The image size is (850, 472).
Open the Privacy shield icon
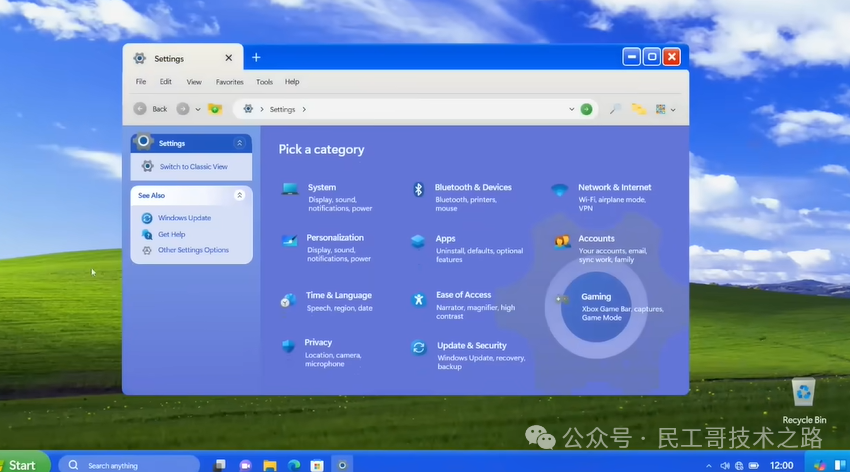click(288, 346)
